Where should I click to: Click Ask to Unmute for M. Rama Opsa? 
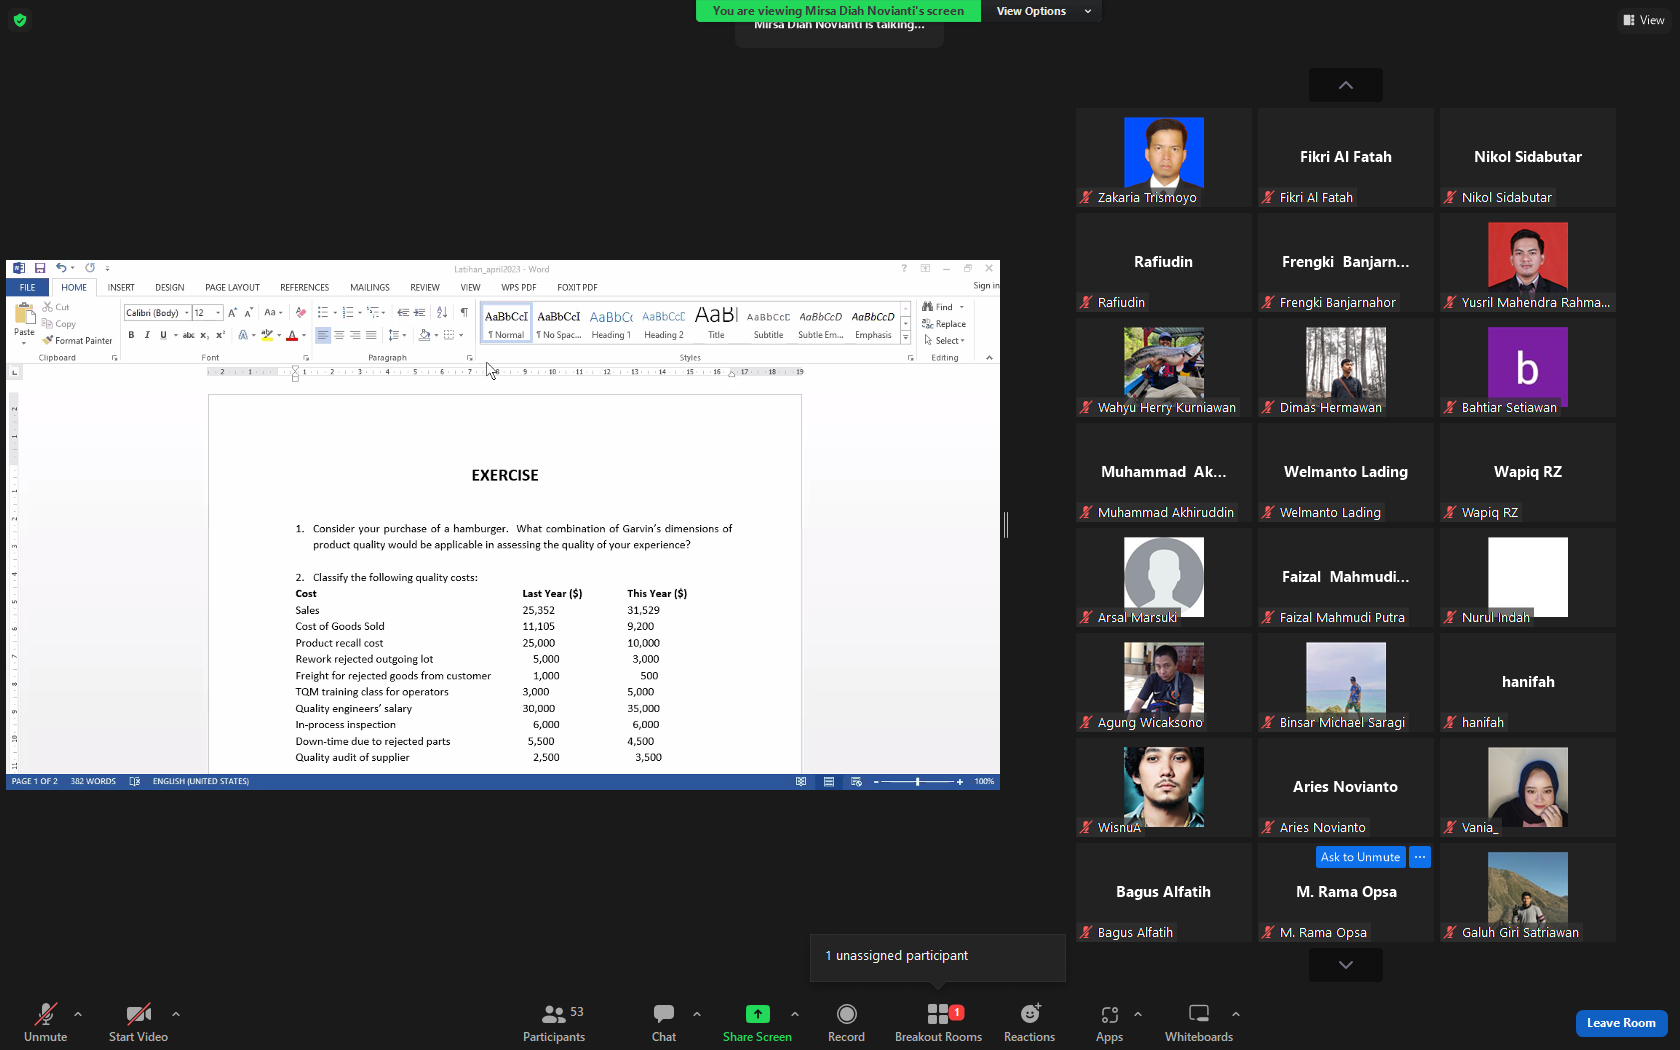tap(1360, 857)
